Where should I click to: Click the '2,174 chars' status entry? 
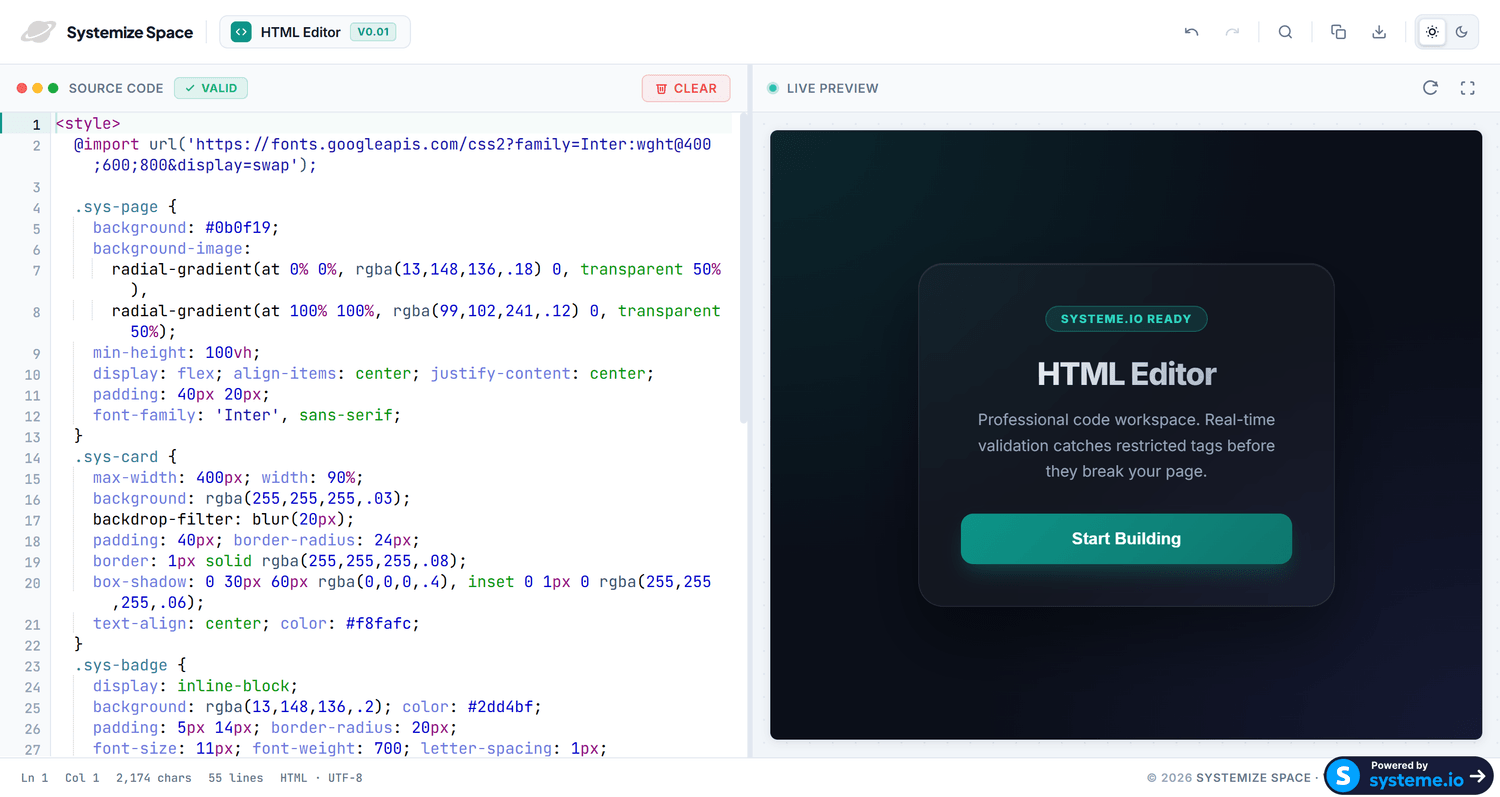point(153,777)
